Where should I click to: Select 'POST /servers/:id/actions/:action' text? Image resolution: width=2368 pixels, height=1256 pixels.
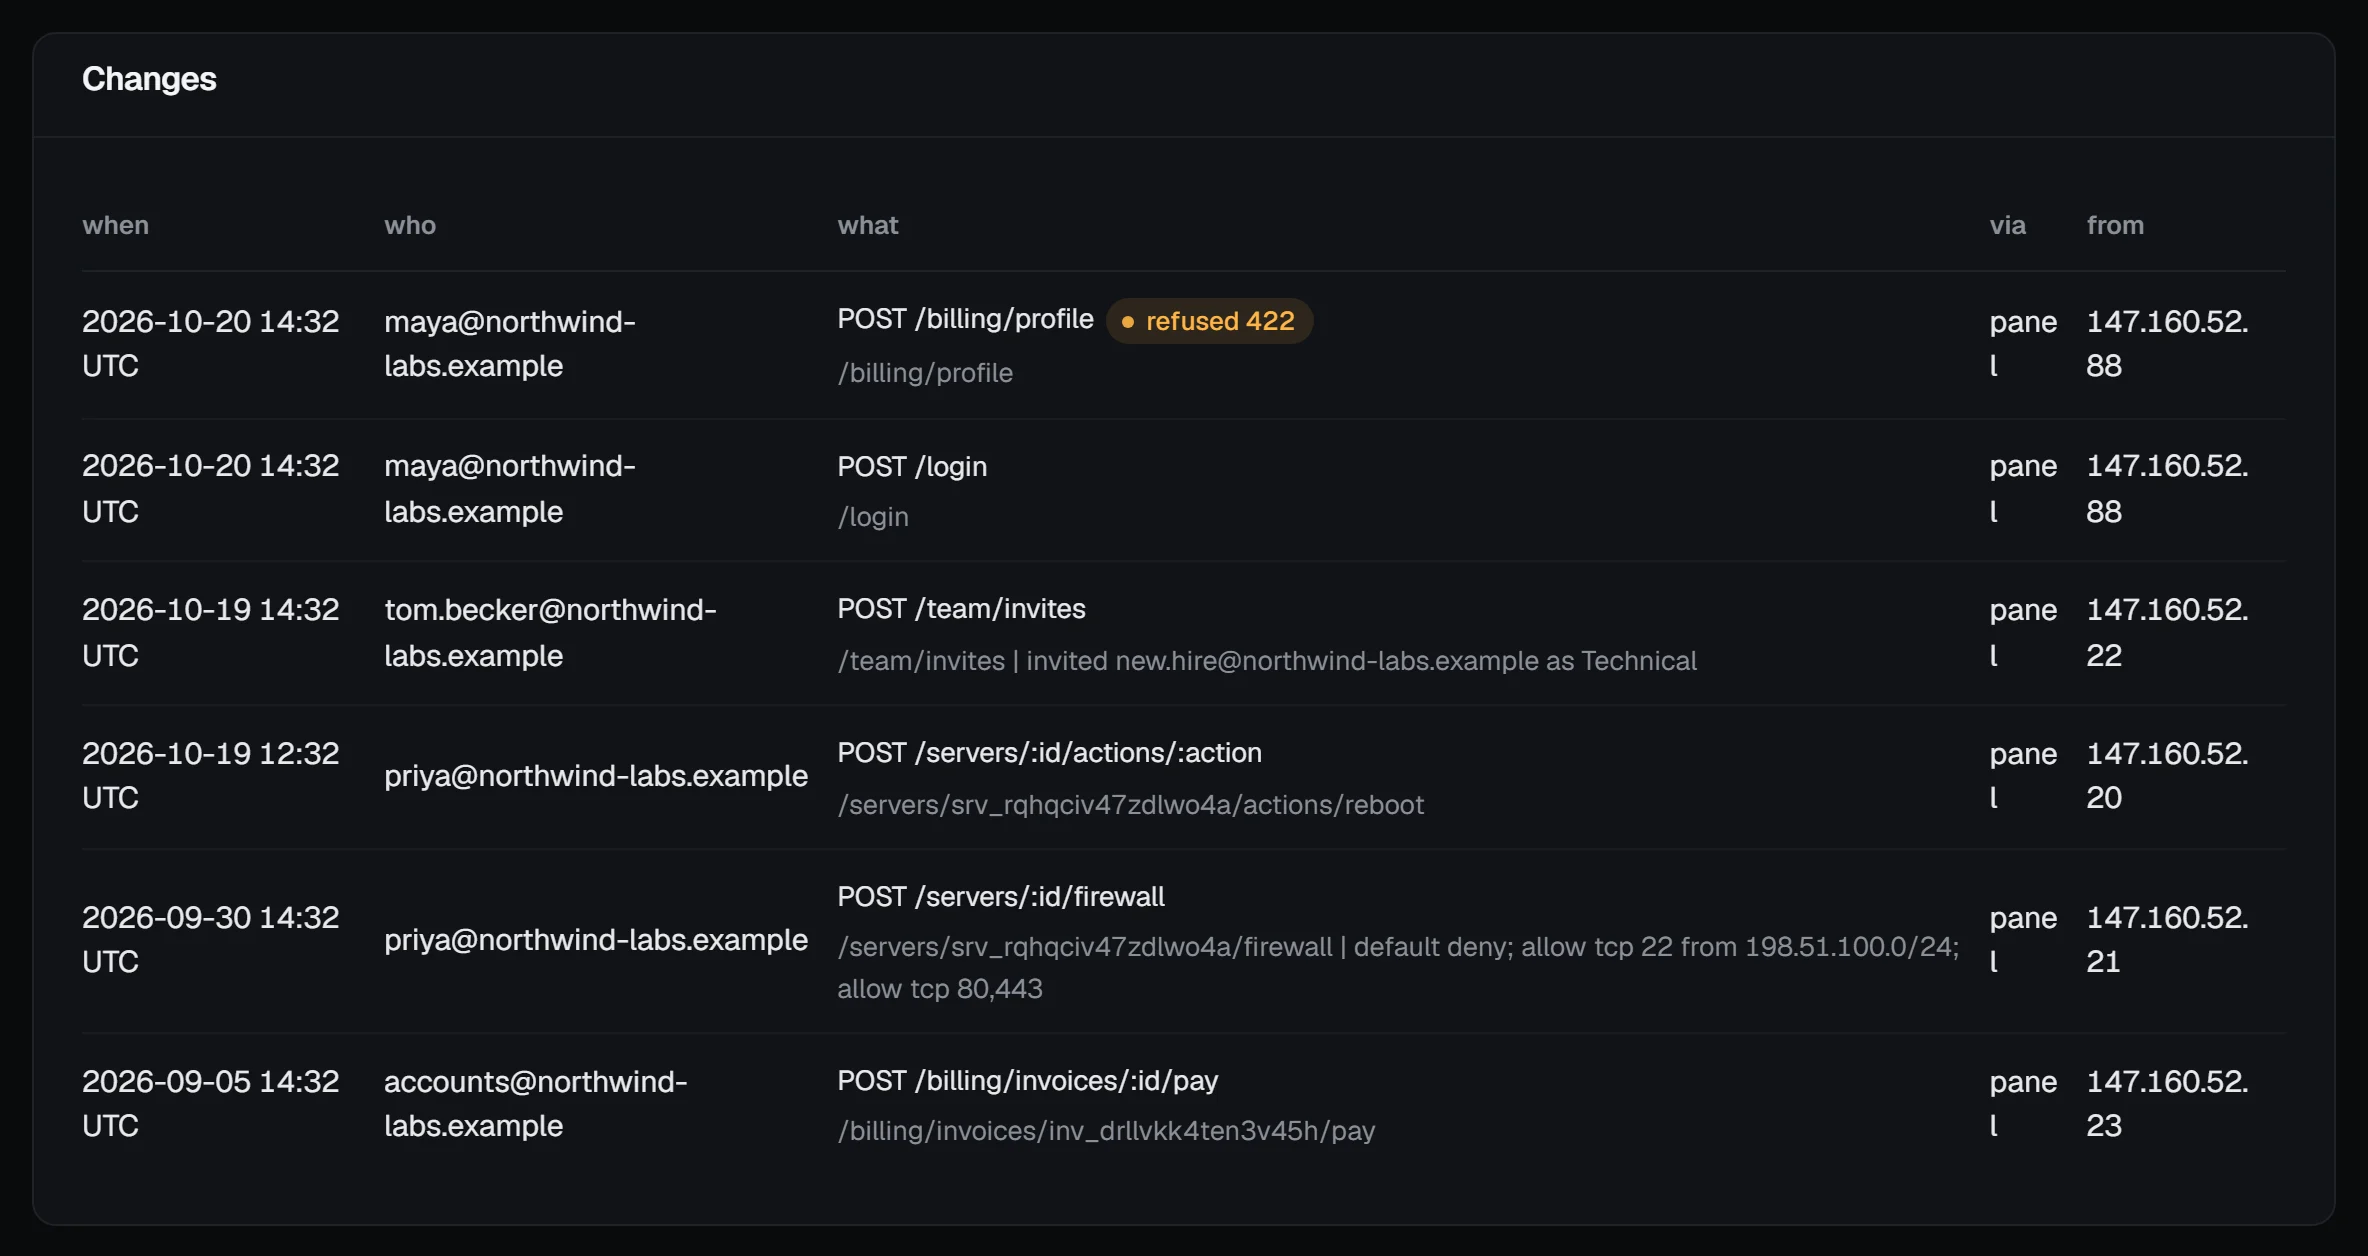click(x=1049, y=753)
